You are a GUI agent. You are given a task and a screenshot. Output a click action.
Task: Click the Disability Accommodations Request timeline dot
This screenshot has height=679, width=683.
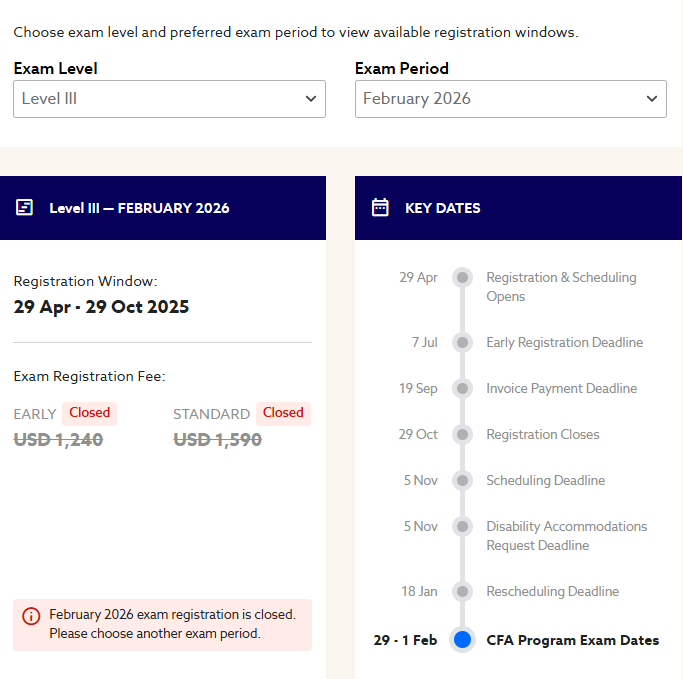tap(462, 527)
